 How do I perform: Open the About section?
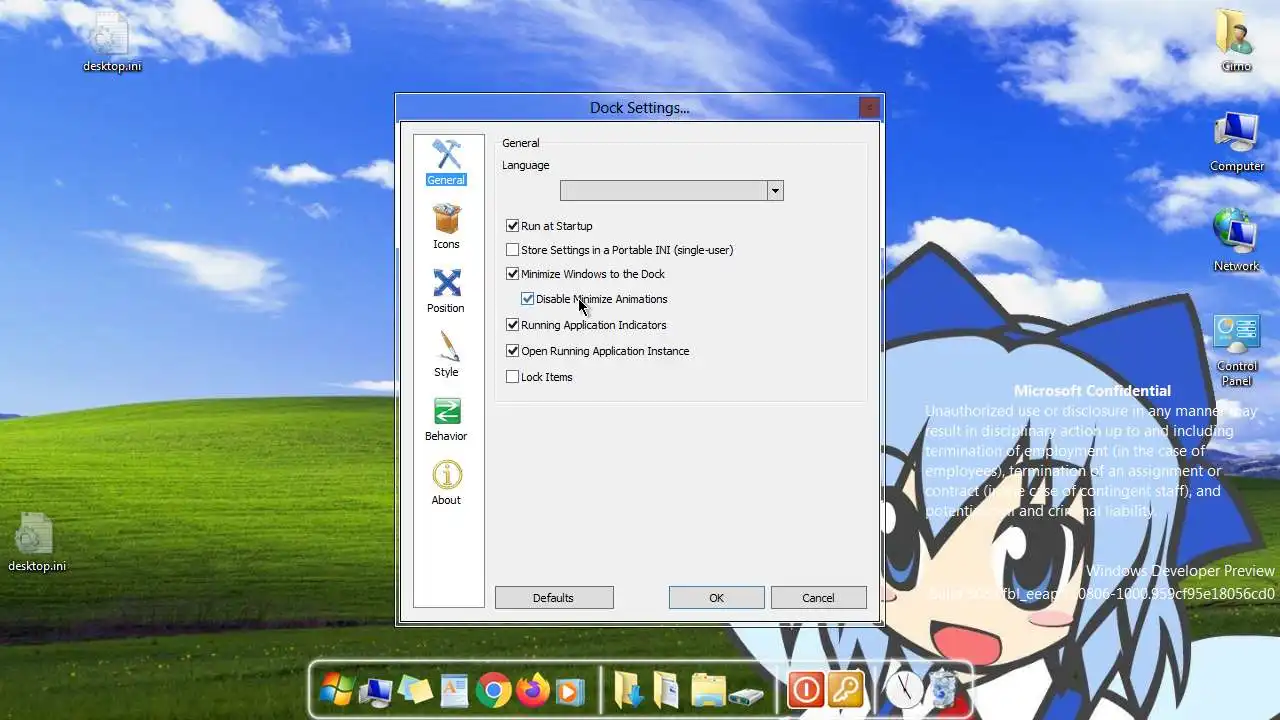[446, 483]
